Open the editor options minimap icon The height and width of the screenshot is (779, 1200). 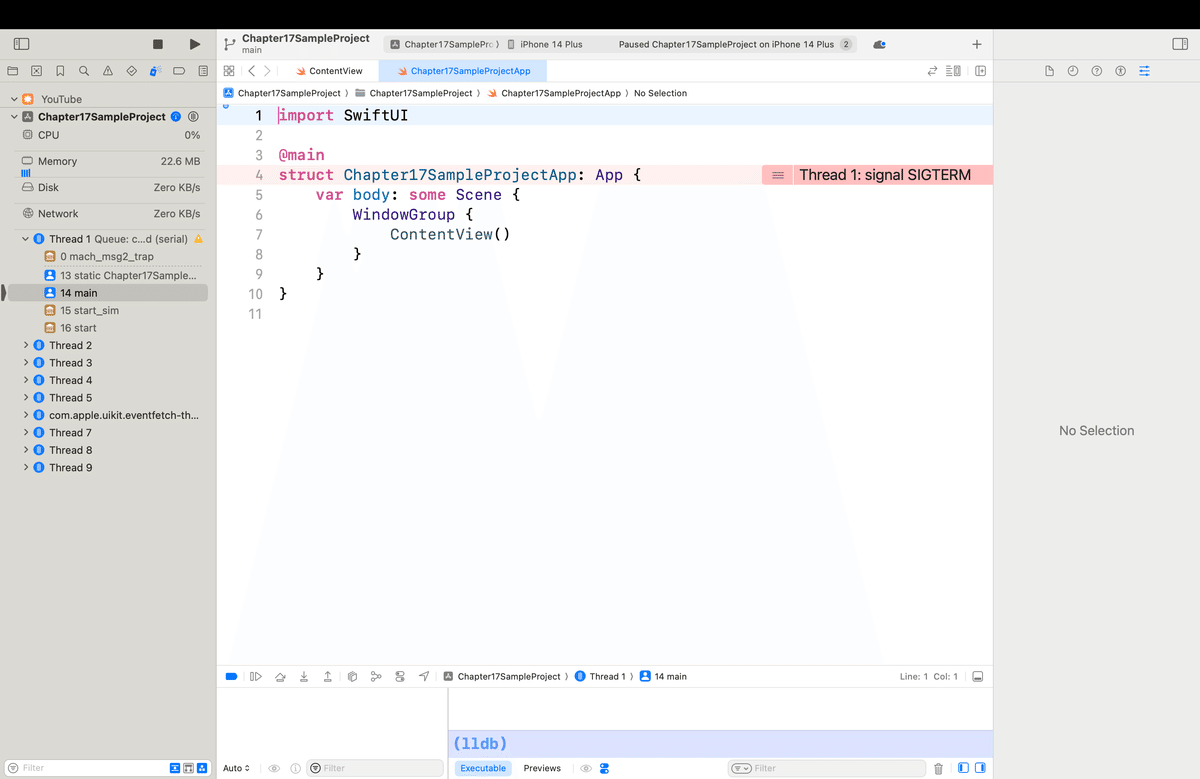(x=954, y=71)
